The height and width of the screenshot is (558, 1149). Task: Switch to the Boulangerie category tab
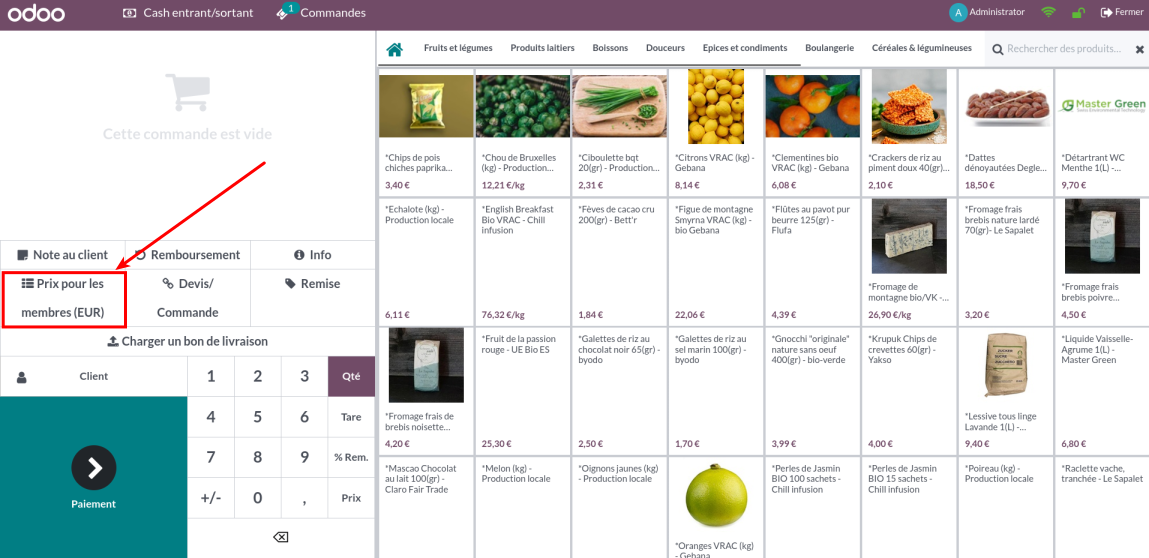(829, 48)
